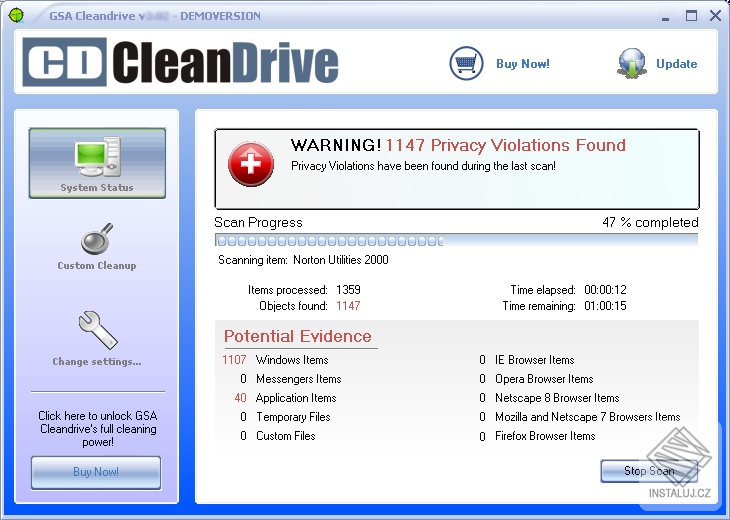
Task: Select the Application Items row
Action: [x=285, y=398]
